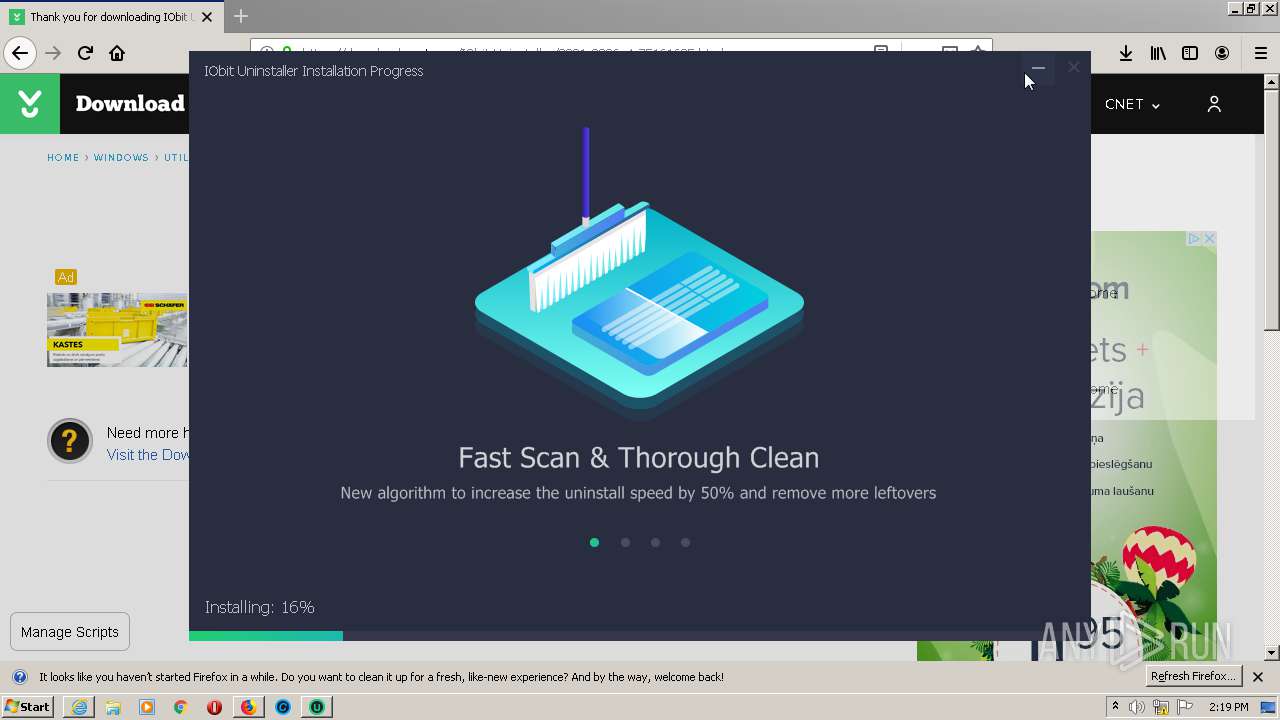Image resolution: width=1280 pixels, height=720 pixels.
Task: Open the Schaefer Kastes ad thumbnail
Action: tap(117, 330)
